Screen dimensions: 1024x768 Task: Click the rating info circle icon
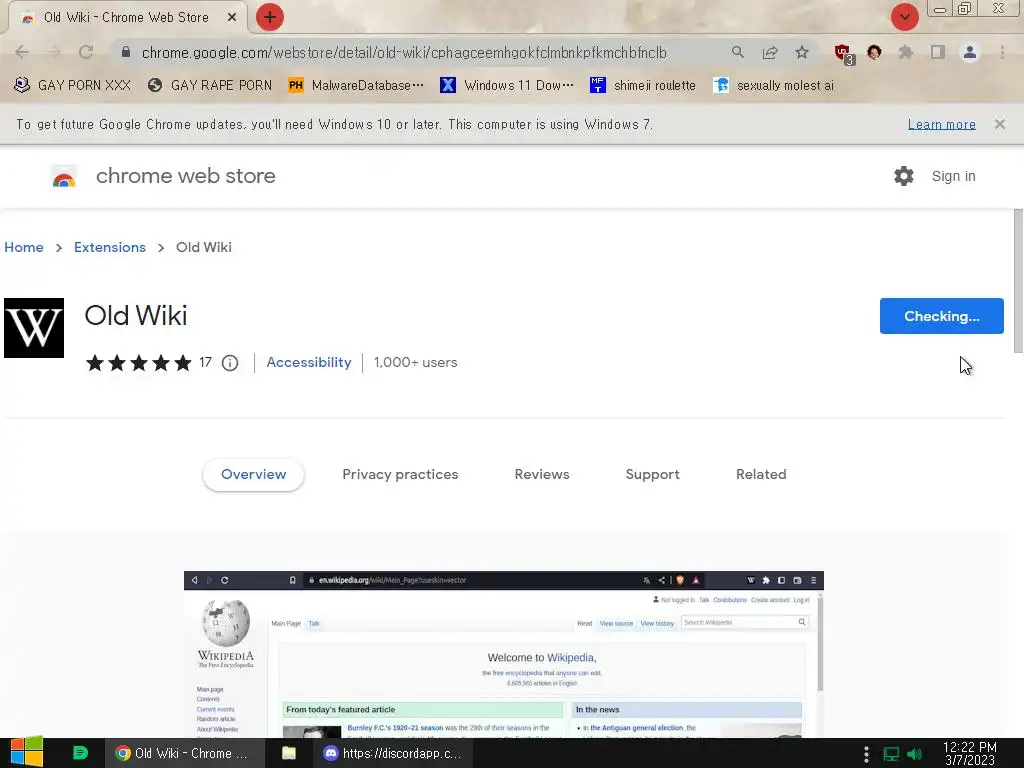click(230, 363)
